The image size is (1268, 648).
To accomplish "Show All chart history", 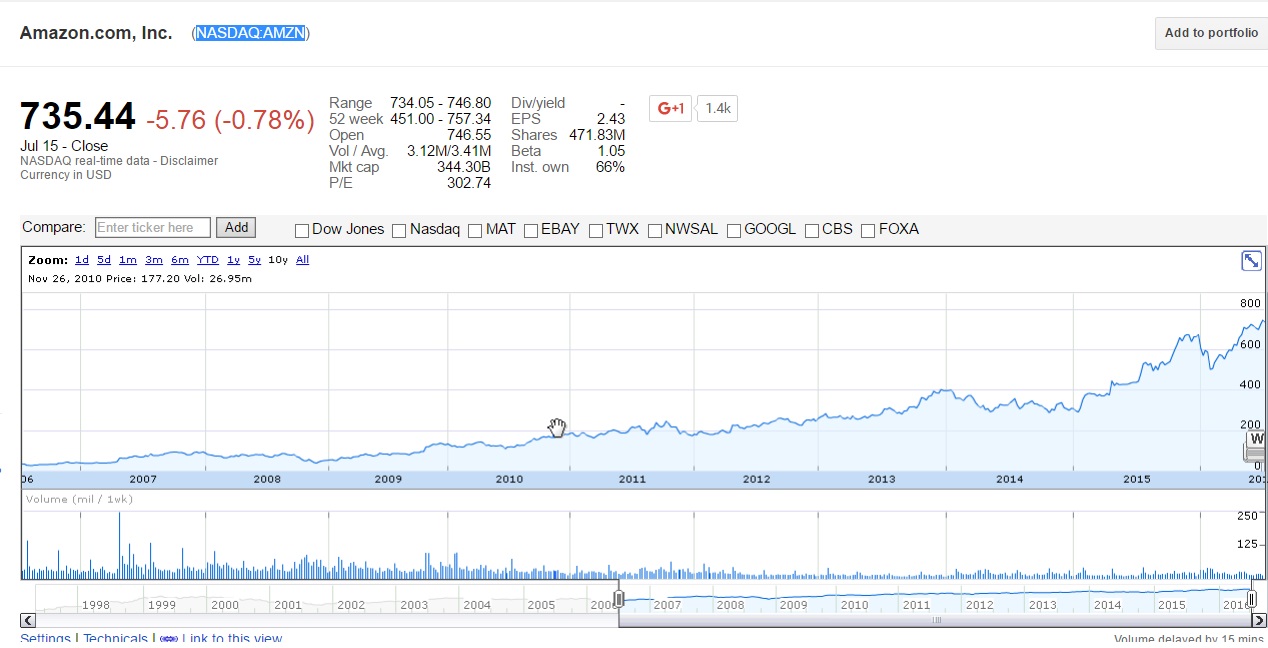I will coord(303,260).
